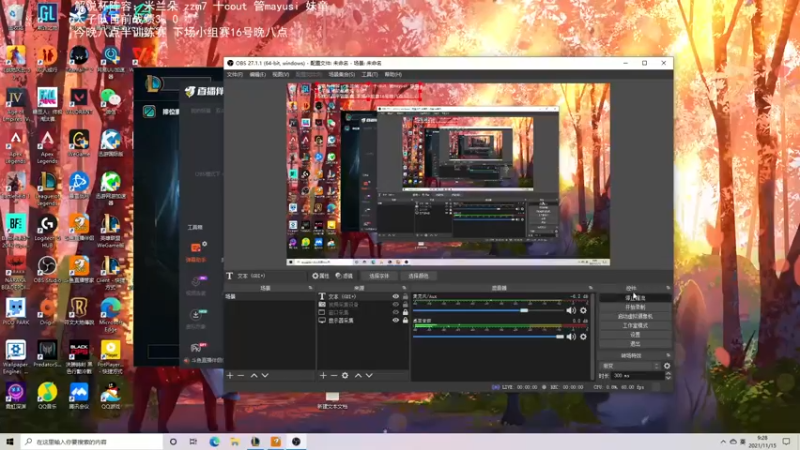Open the scene transition properties gear

click(667, 366)
